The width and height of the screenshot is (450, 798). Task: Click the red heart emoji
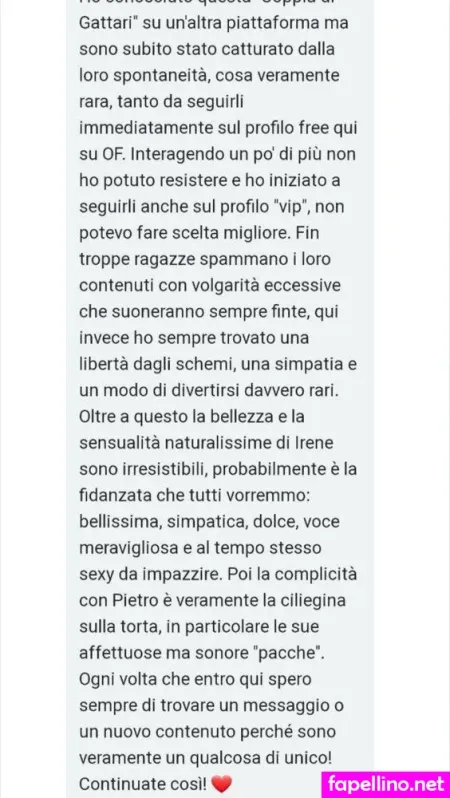coord(221,784)
